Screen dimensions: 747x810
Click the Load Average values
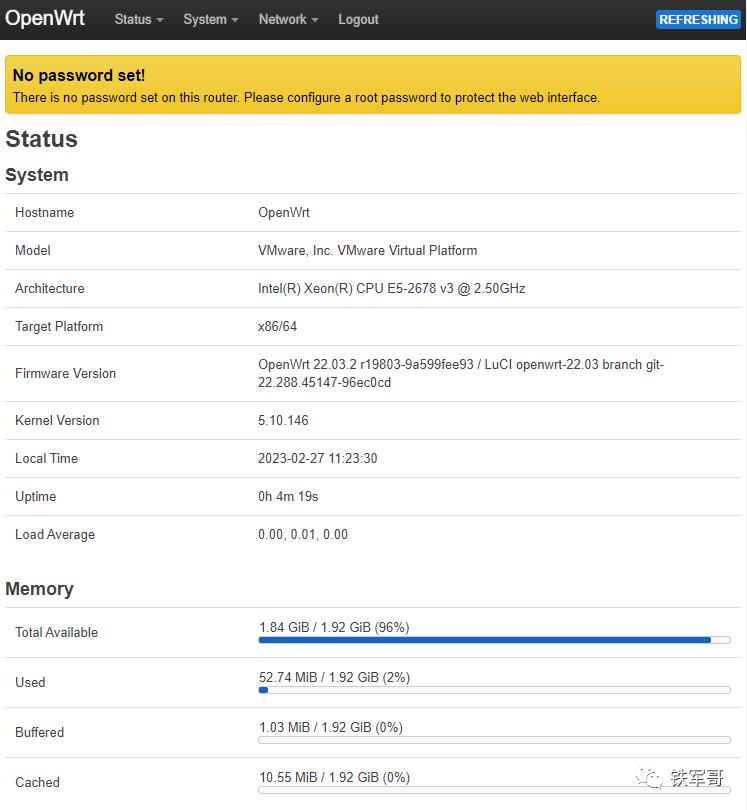point(302,535)
